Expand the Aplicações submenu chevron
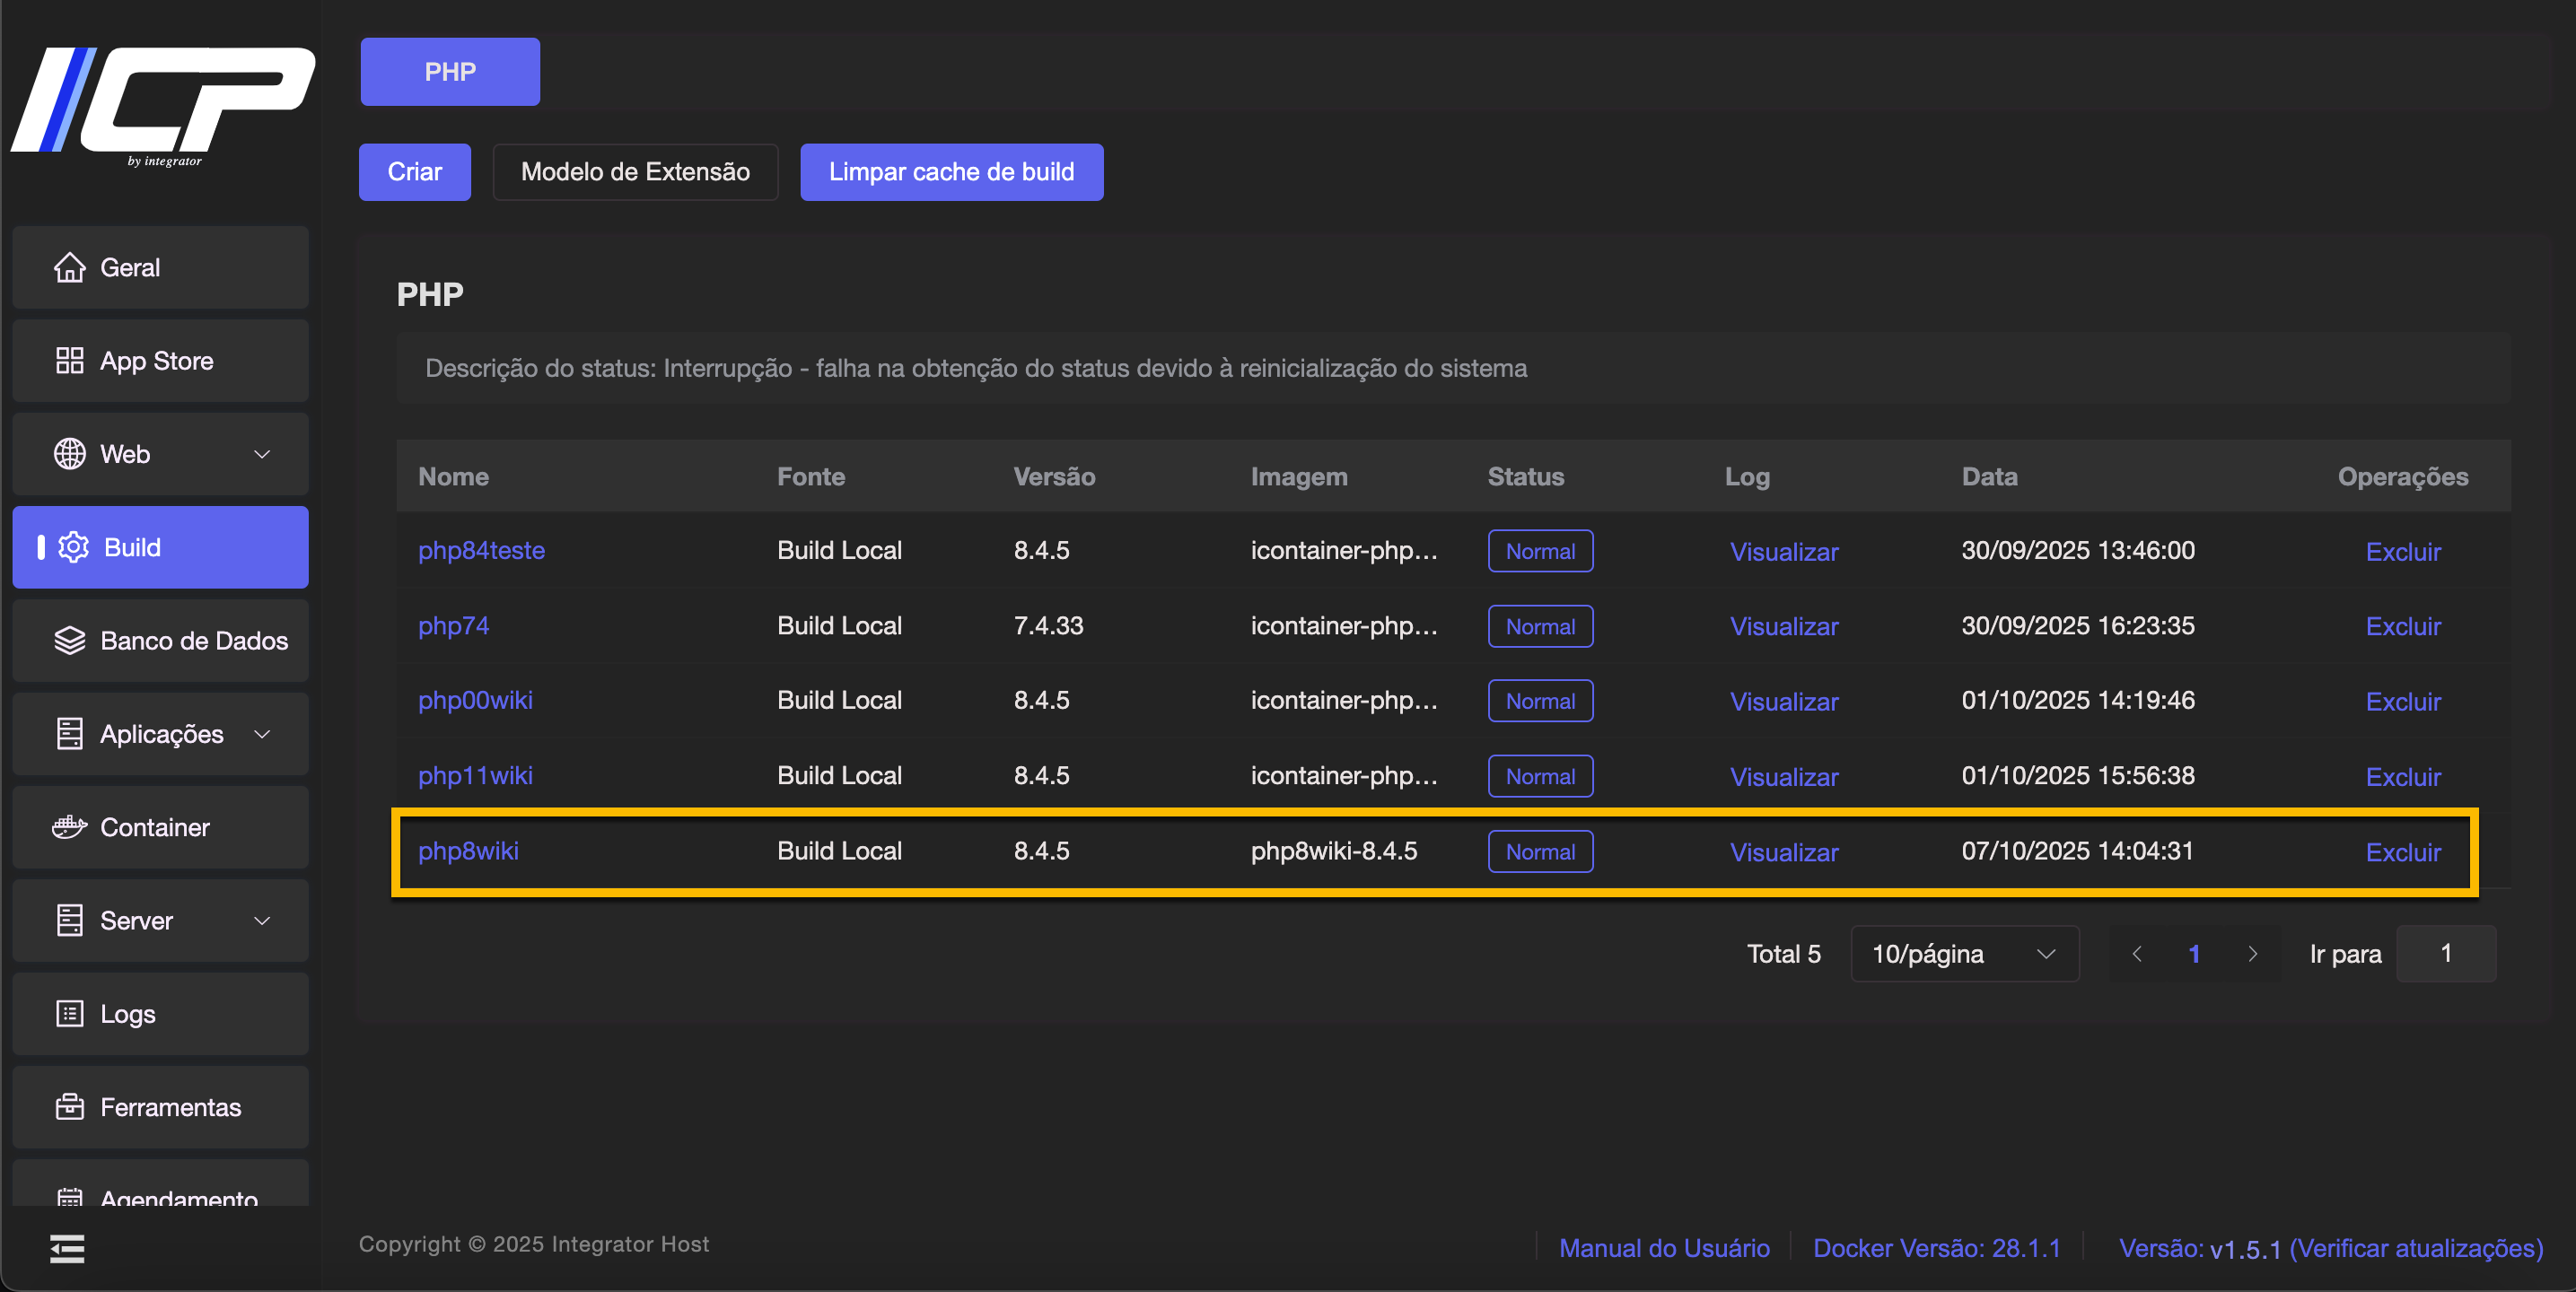This screenshot has height=1292, width=2576. point(262,734)
